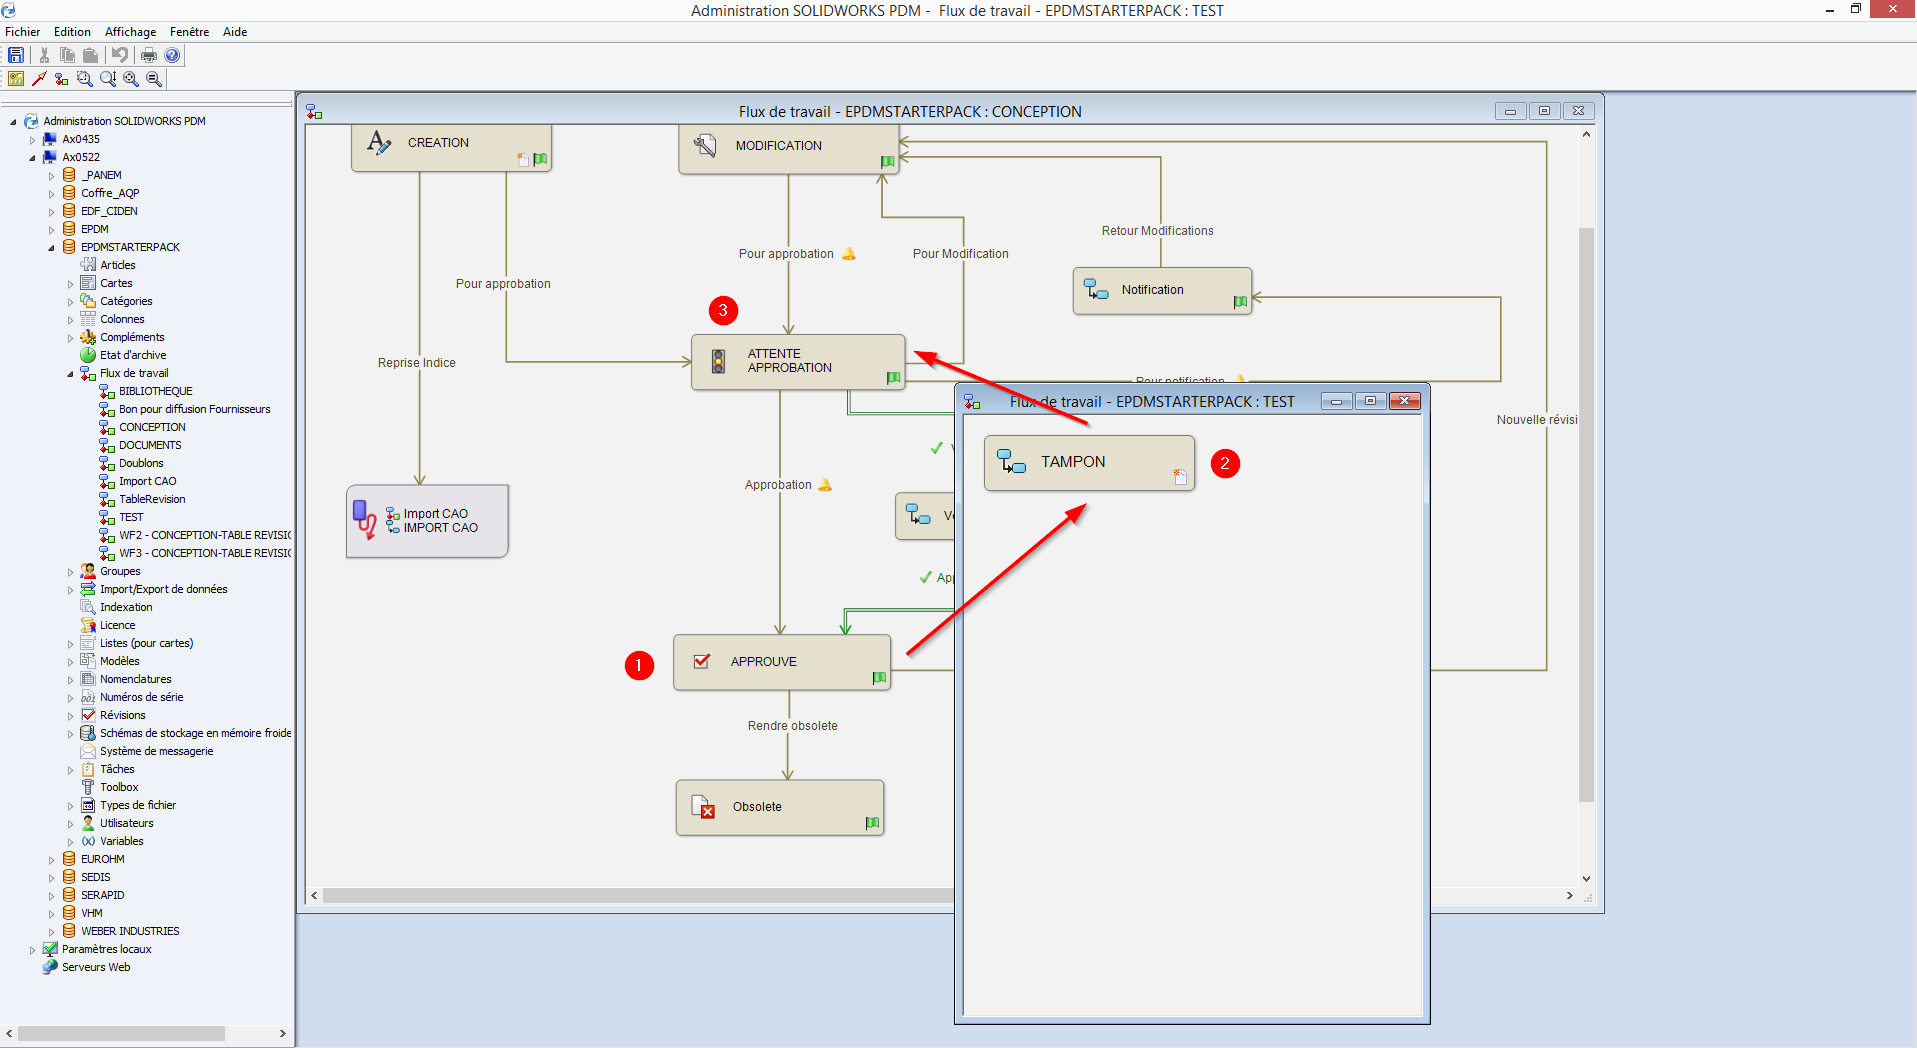The image size is (1917, 1048).
Task: Maximize the TEST workflow window
Action: pos(1370,401)
